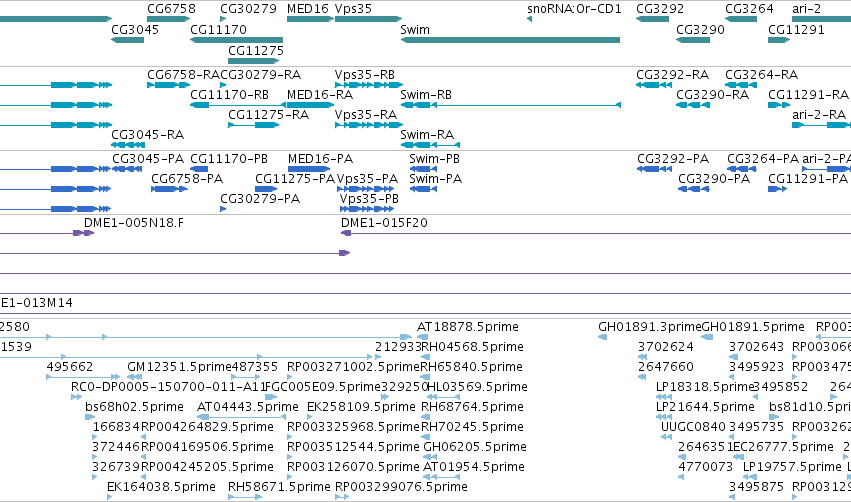Open the GM12351.5prime EST label
The height and width of the screenshot is (502, 851).
coord(179,367)
